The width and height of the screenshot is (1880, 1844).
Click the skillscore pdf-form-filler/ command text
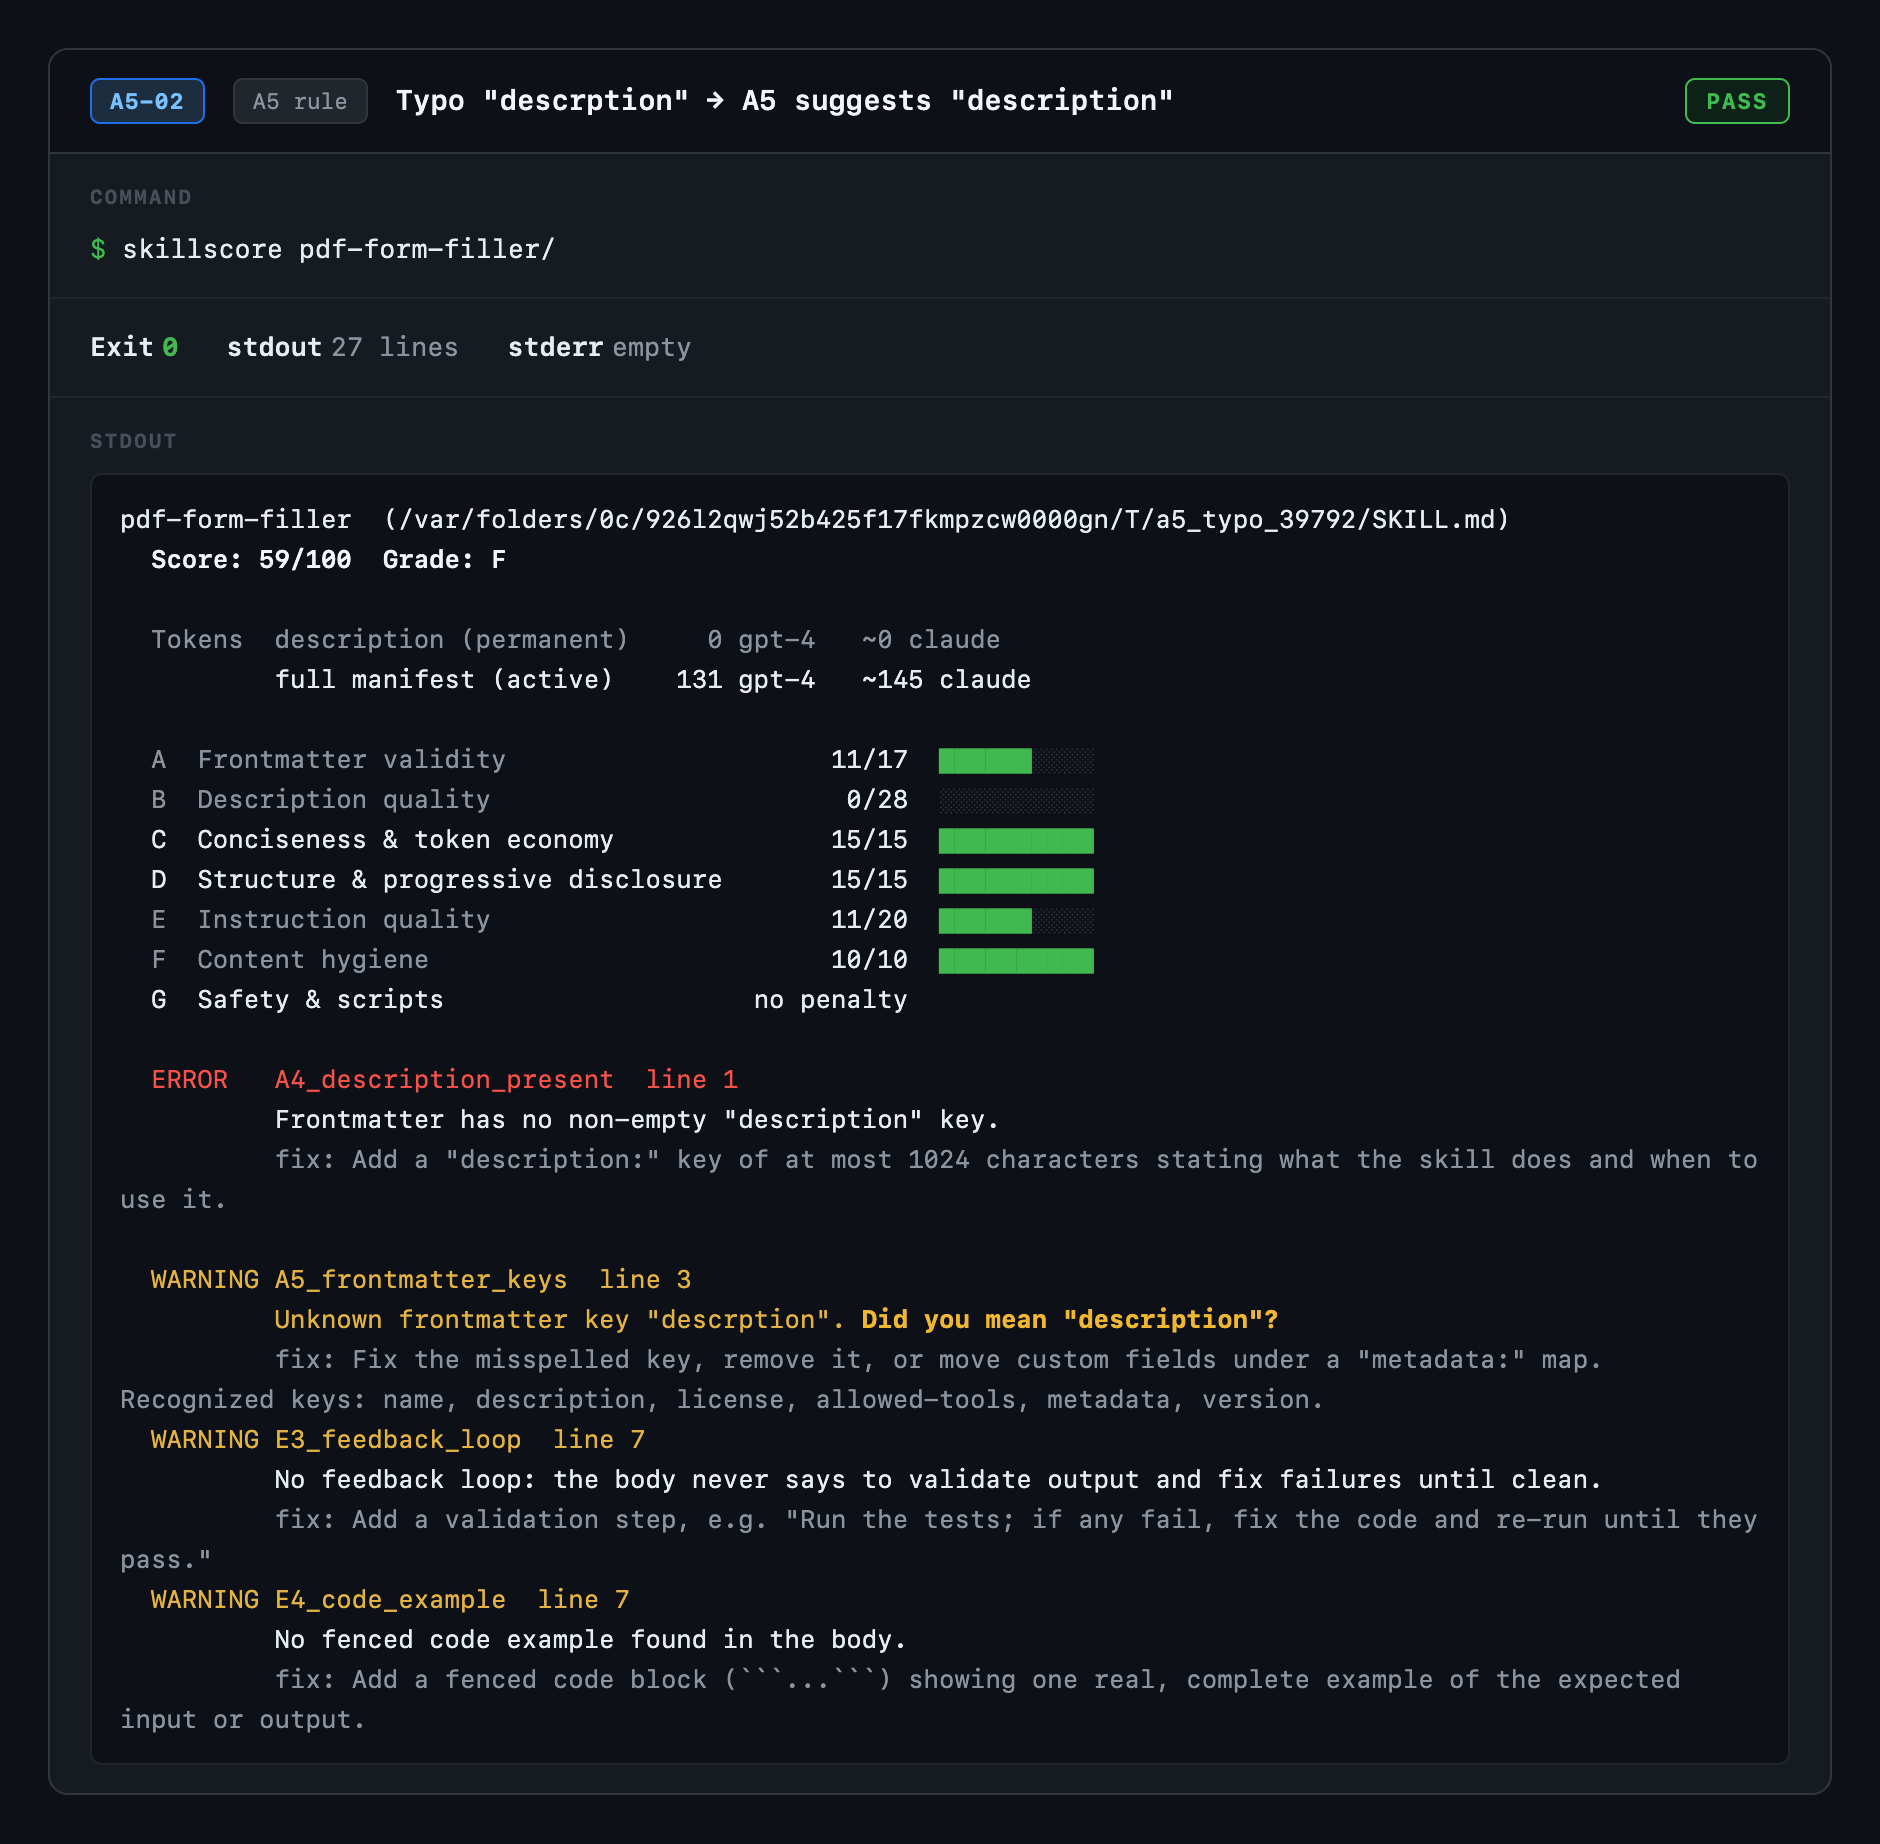[338, 249]
